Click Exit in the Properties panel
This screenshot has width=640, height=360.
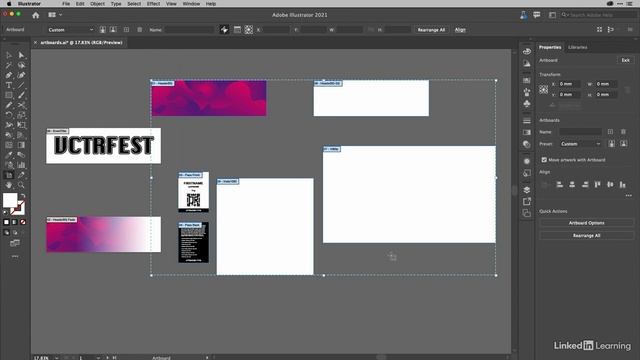coord(625,60)
